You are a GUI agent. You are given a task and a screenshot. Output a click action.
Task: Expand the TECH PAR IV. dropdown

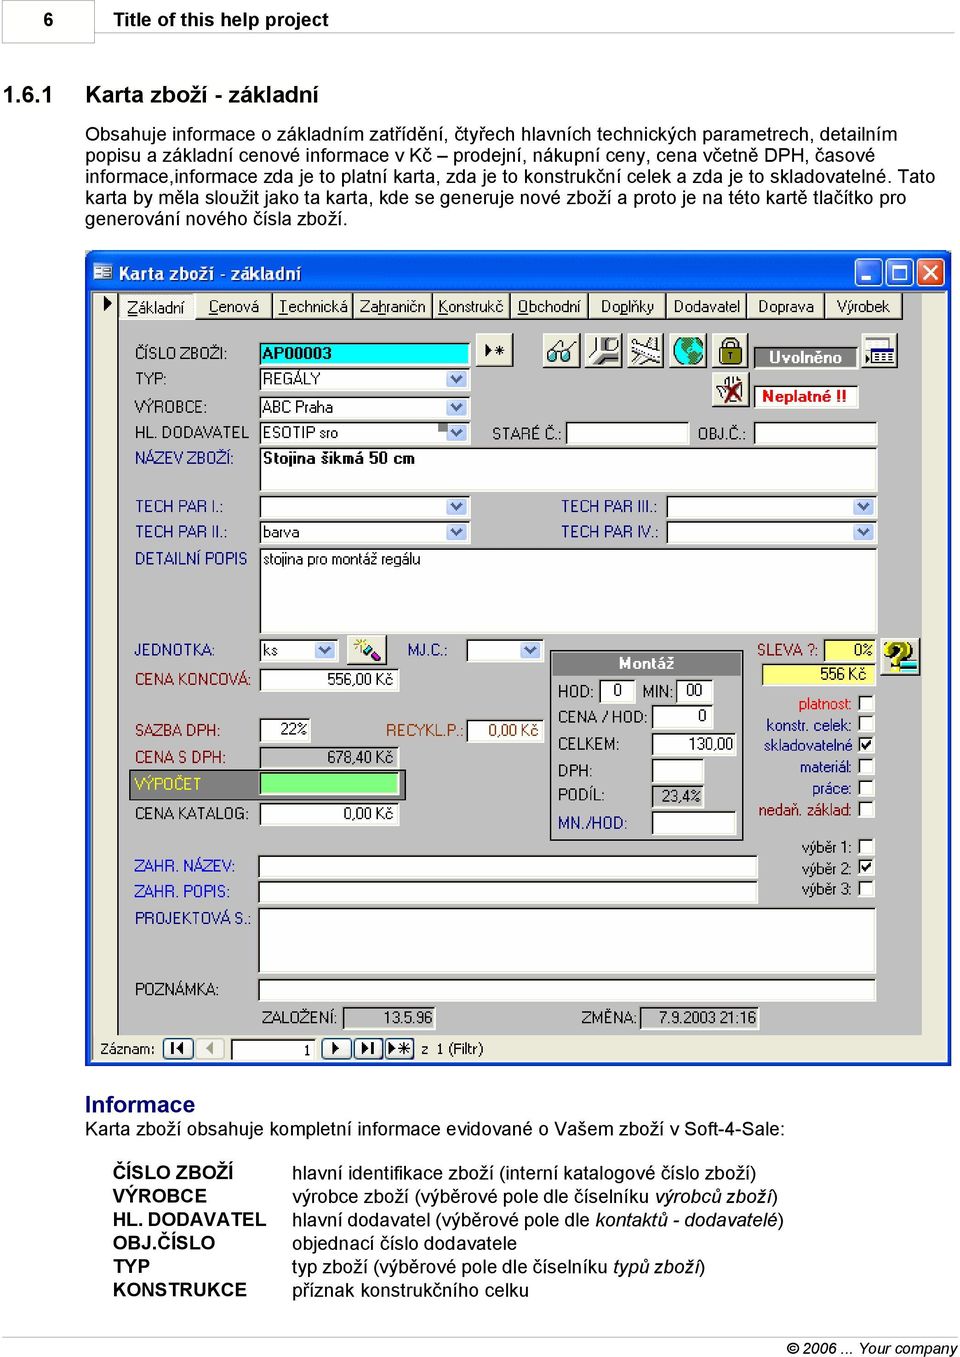pos(864,532)
